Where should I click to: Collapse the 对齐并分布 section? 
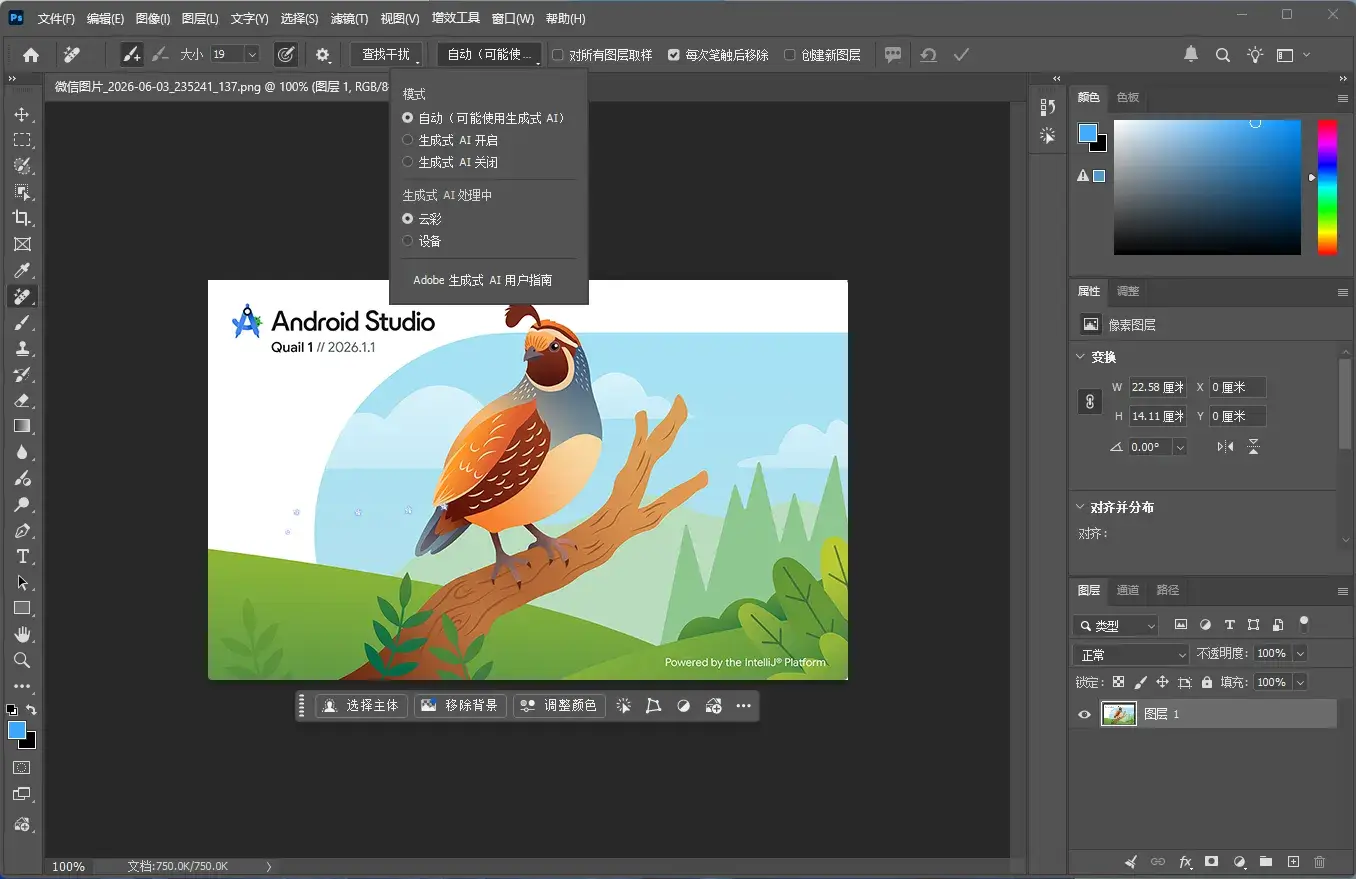(1080, 507)
